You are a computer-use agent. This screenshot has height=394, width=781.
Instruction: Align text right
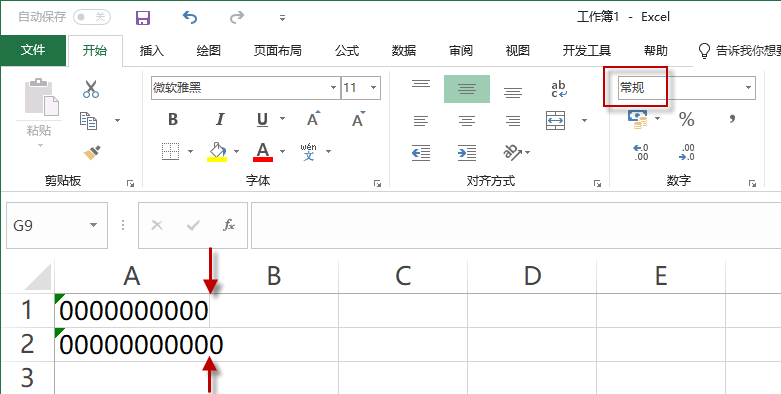[513, 121]
